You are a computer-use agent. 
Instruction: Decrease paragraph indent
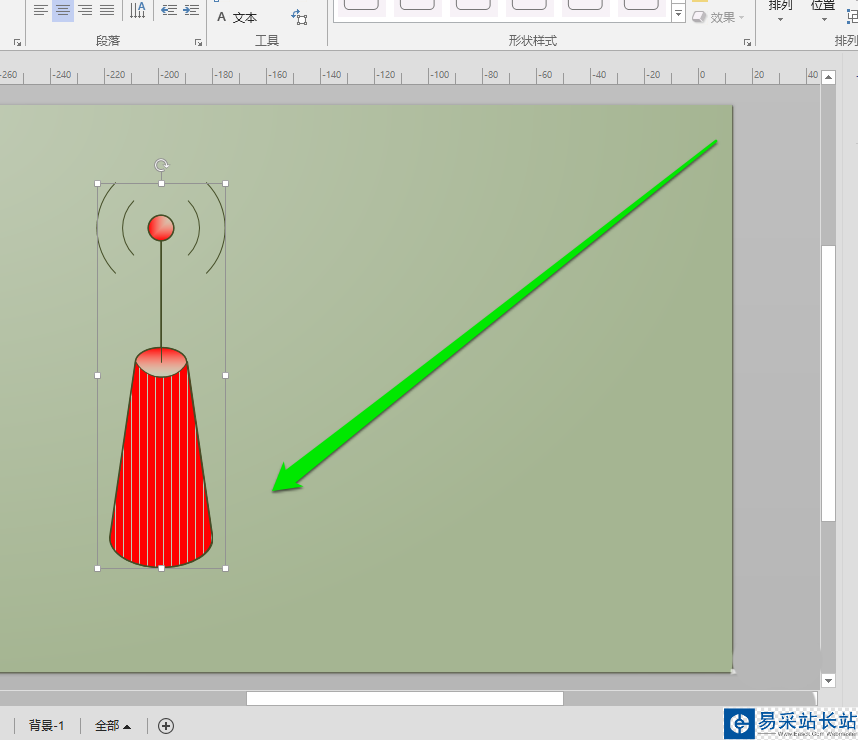[x=169, y=10]
